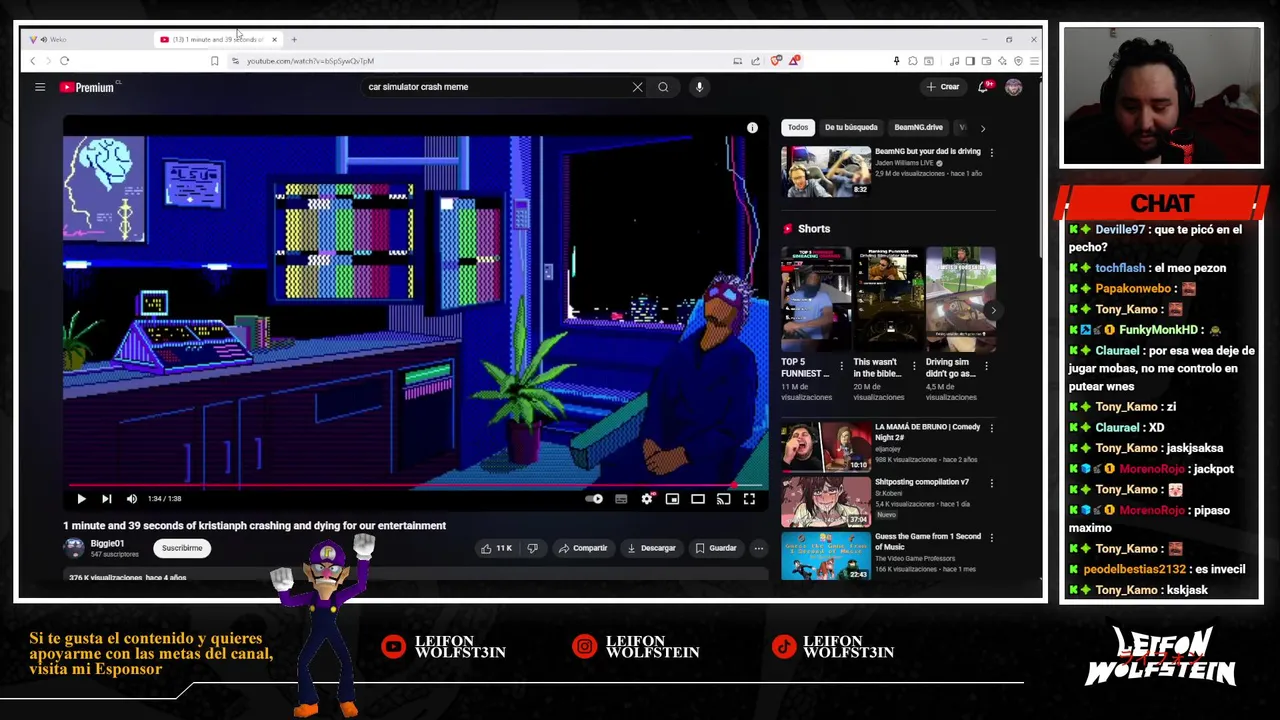Open options for This wasn't in the bible short
The width and height of the screenshot is (1280, 720).
coord(913,366)
